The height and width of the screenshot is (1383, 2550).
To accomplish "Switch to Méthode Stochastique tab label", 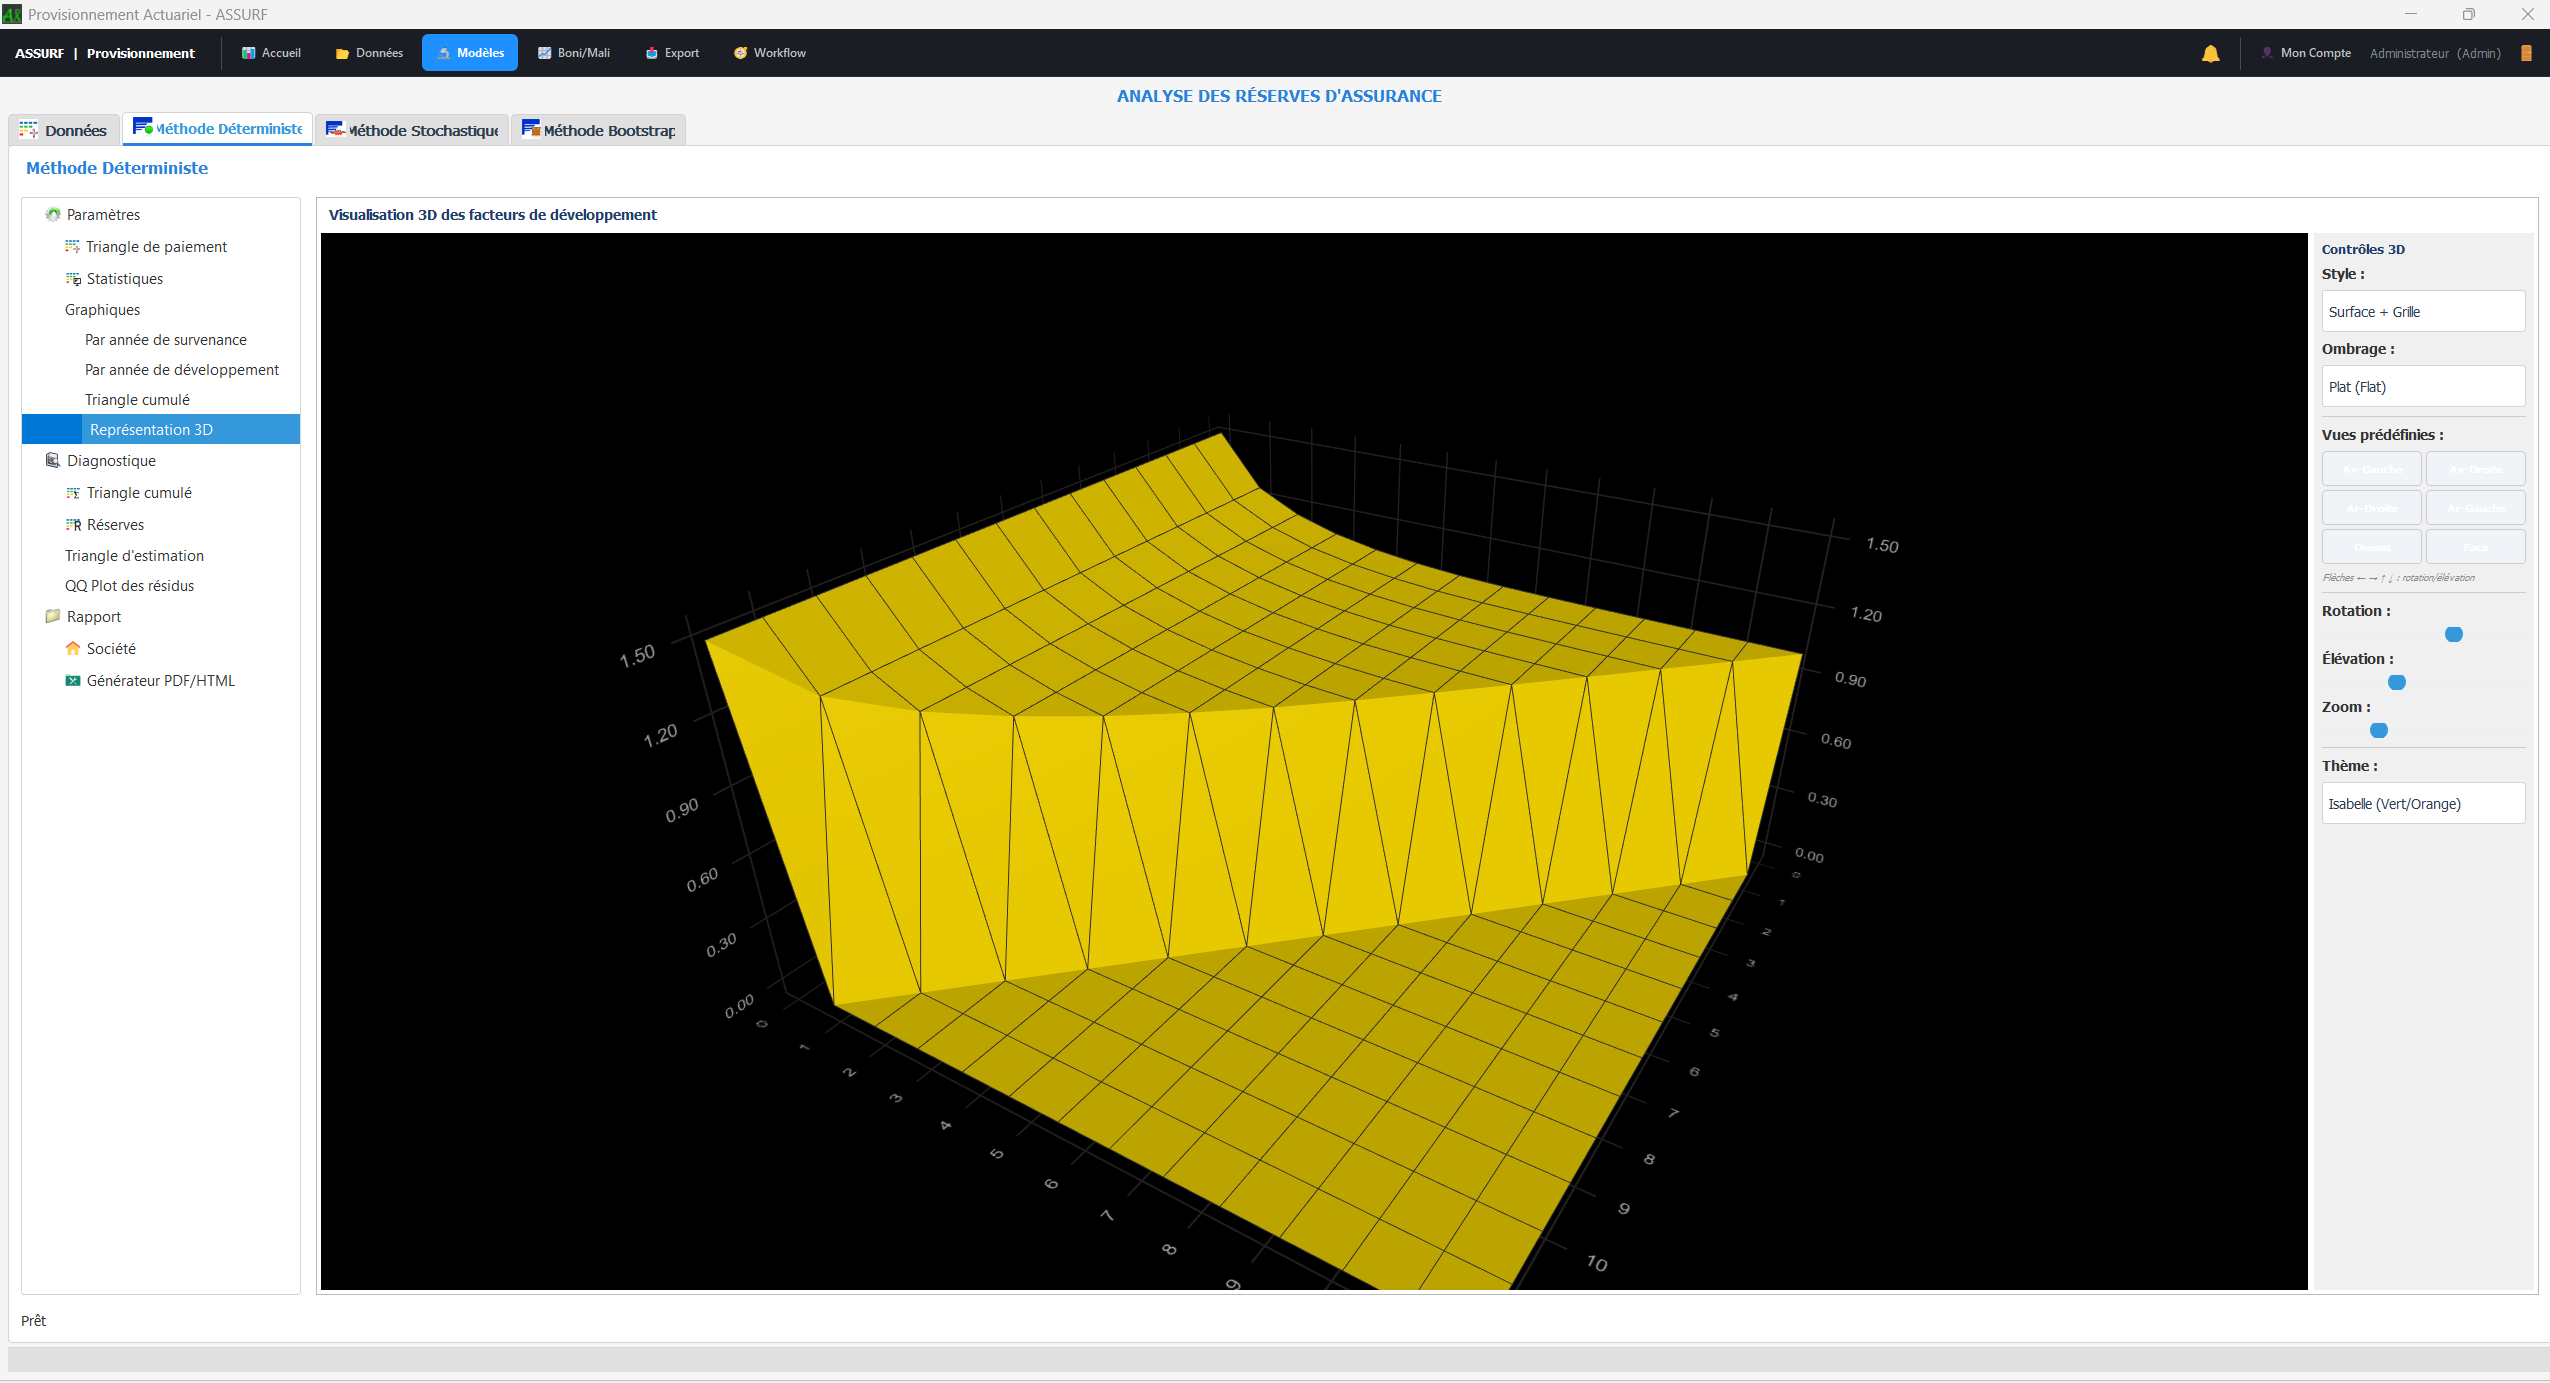I will [x=423, y=130].
